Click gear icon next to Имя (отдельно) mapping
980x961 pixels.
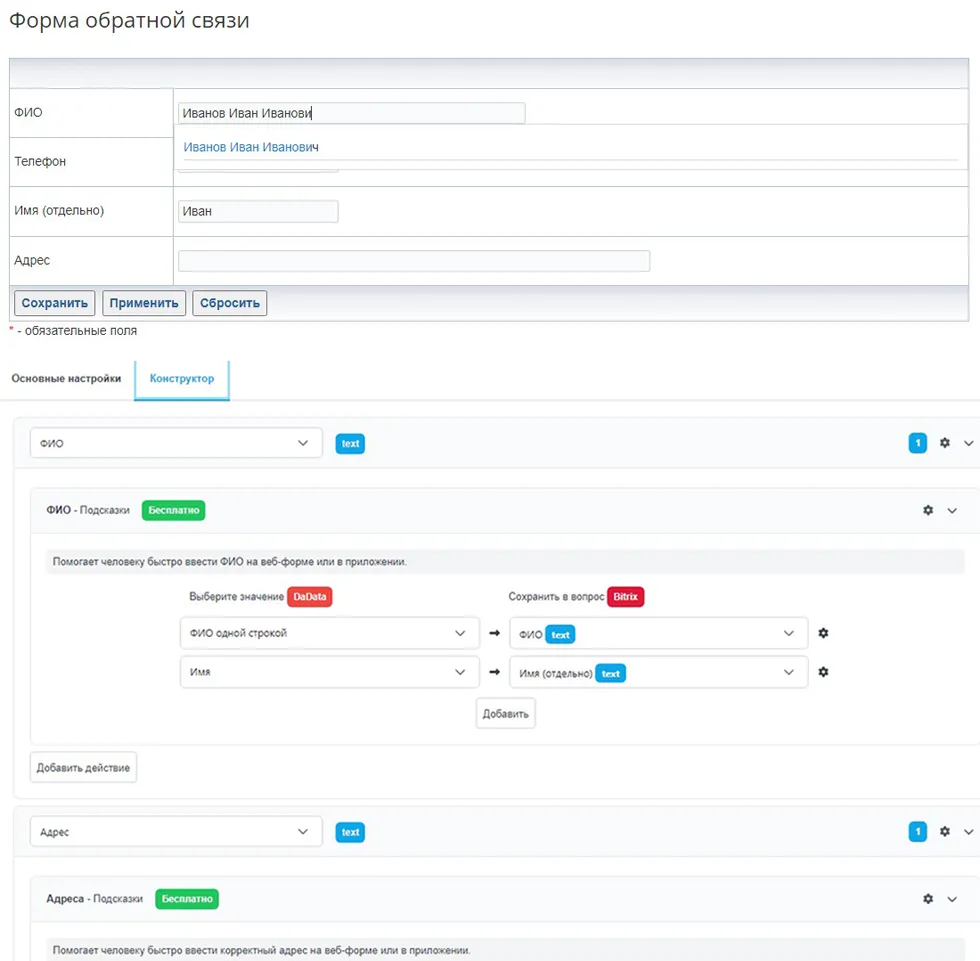823,672
